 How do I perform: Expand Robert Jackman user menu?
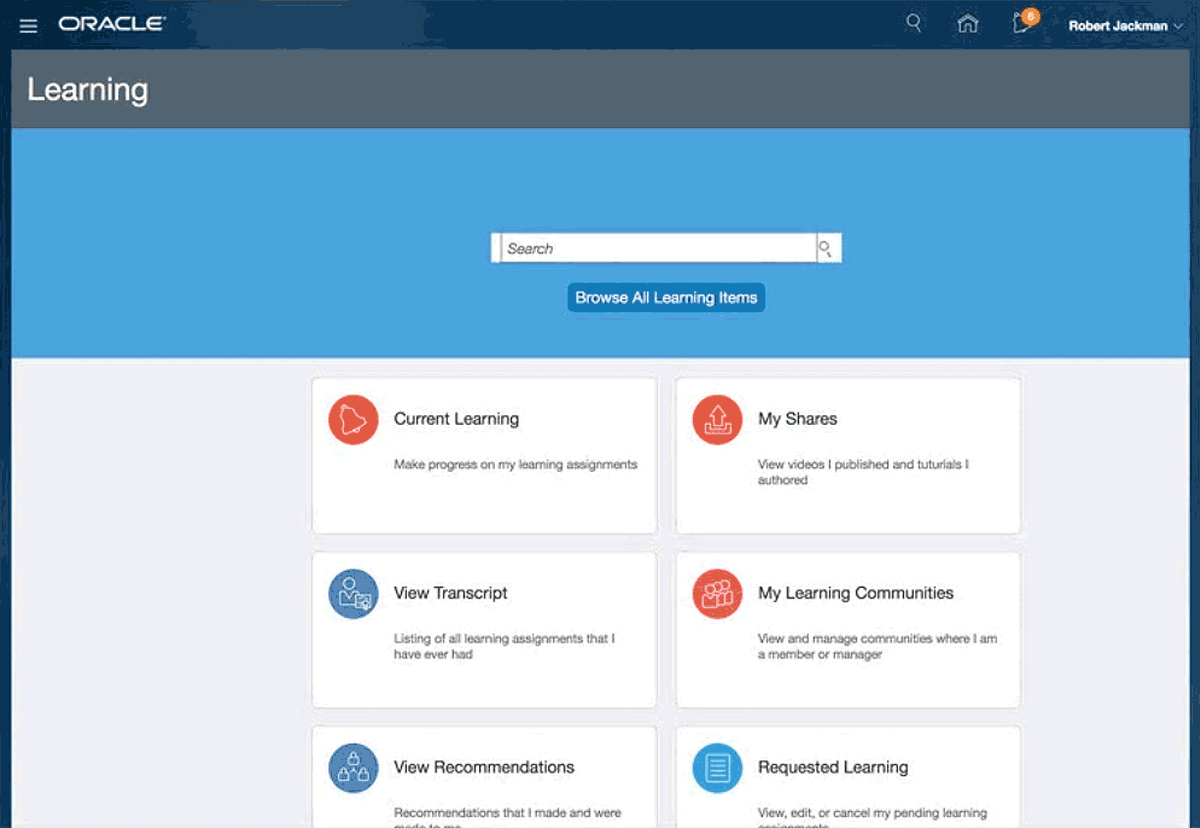pos(1125,26)
